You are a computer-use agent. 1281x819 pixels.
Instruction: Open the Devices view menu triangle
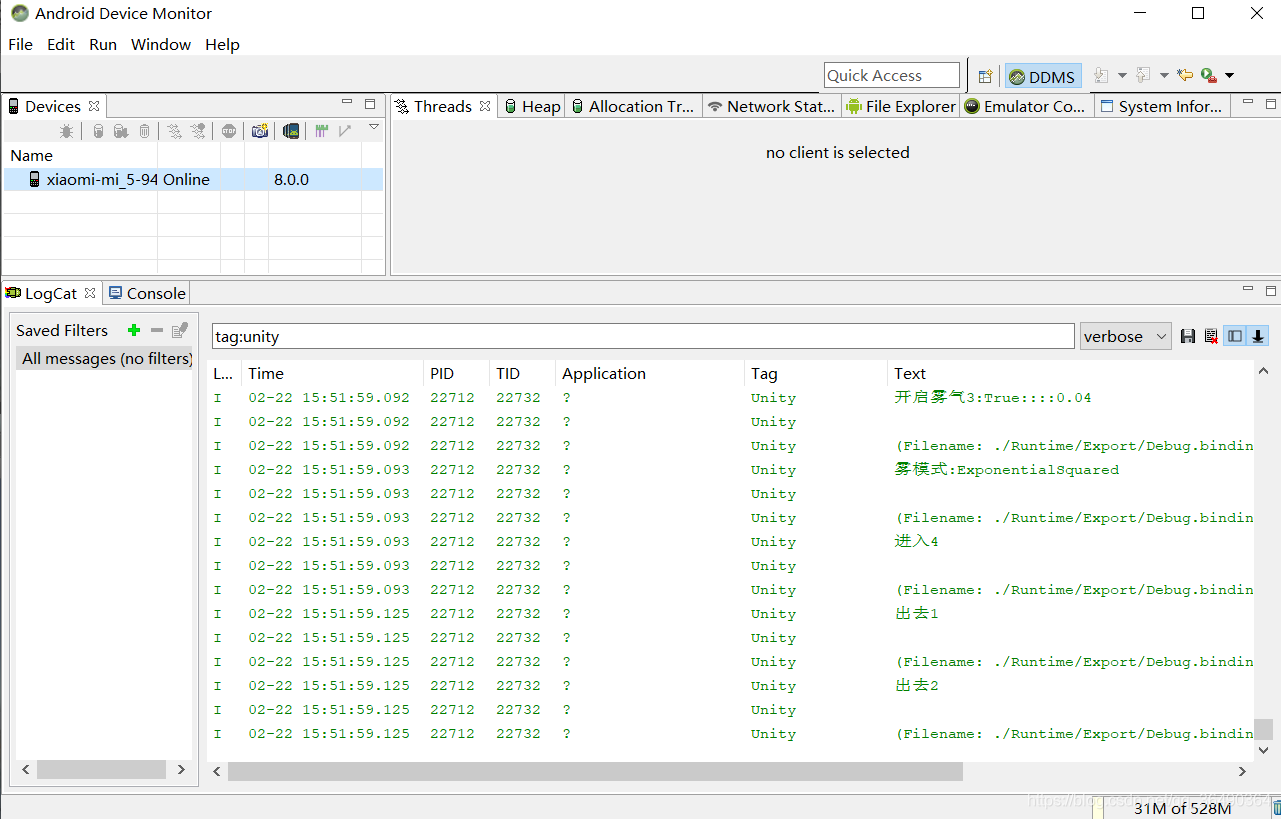(374, 127)
